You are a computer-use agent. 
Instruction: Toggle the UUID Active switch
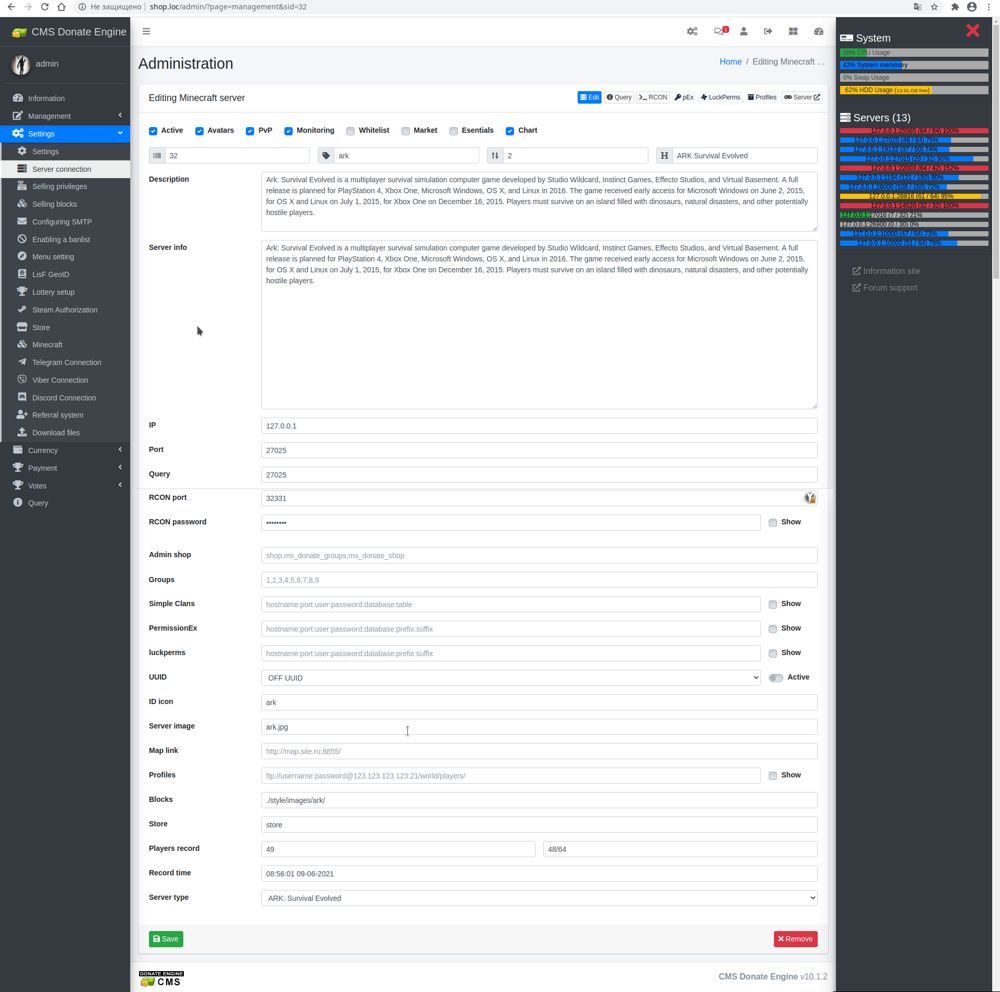(x=776, y=678)
